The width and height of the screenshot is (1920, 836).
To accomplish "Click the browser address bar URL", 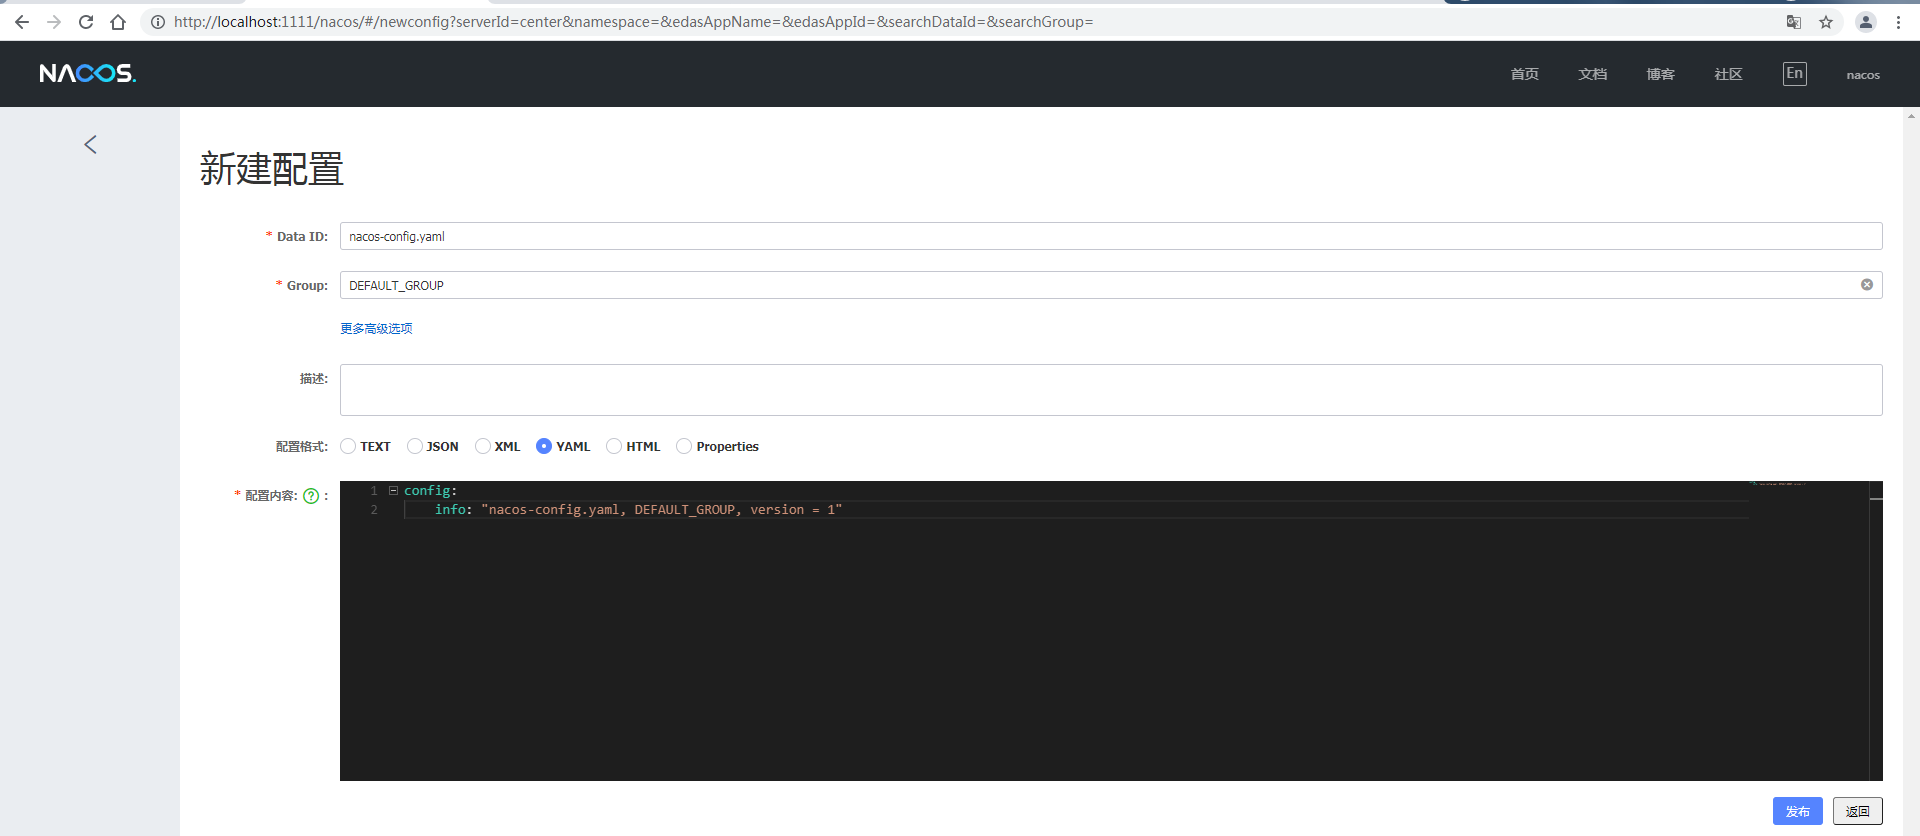I will (633, 22).
